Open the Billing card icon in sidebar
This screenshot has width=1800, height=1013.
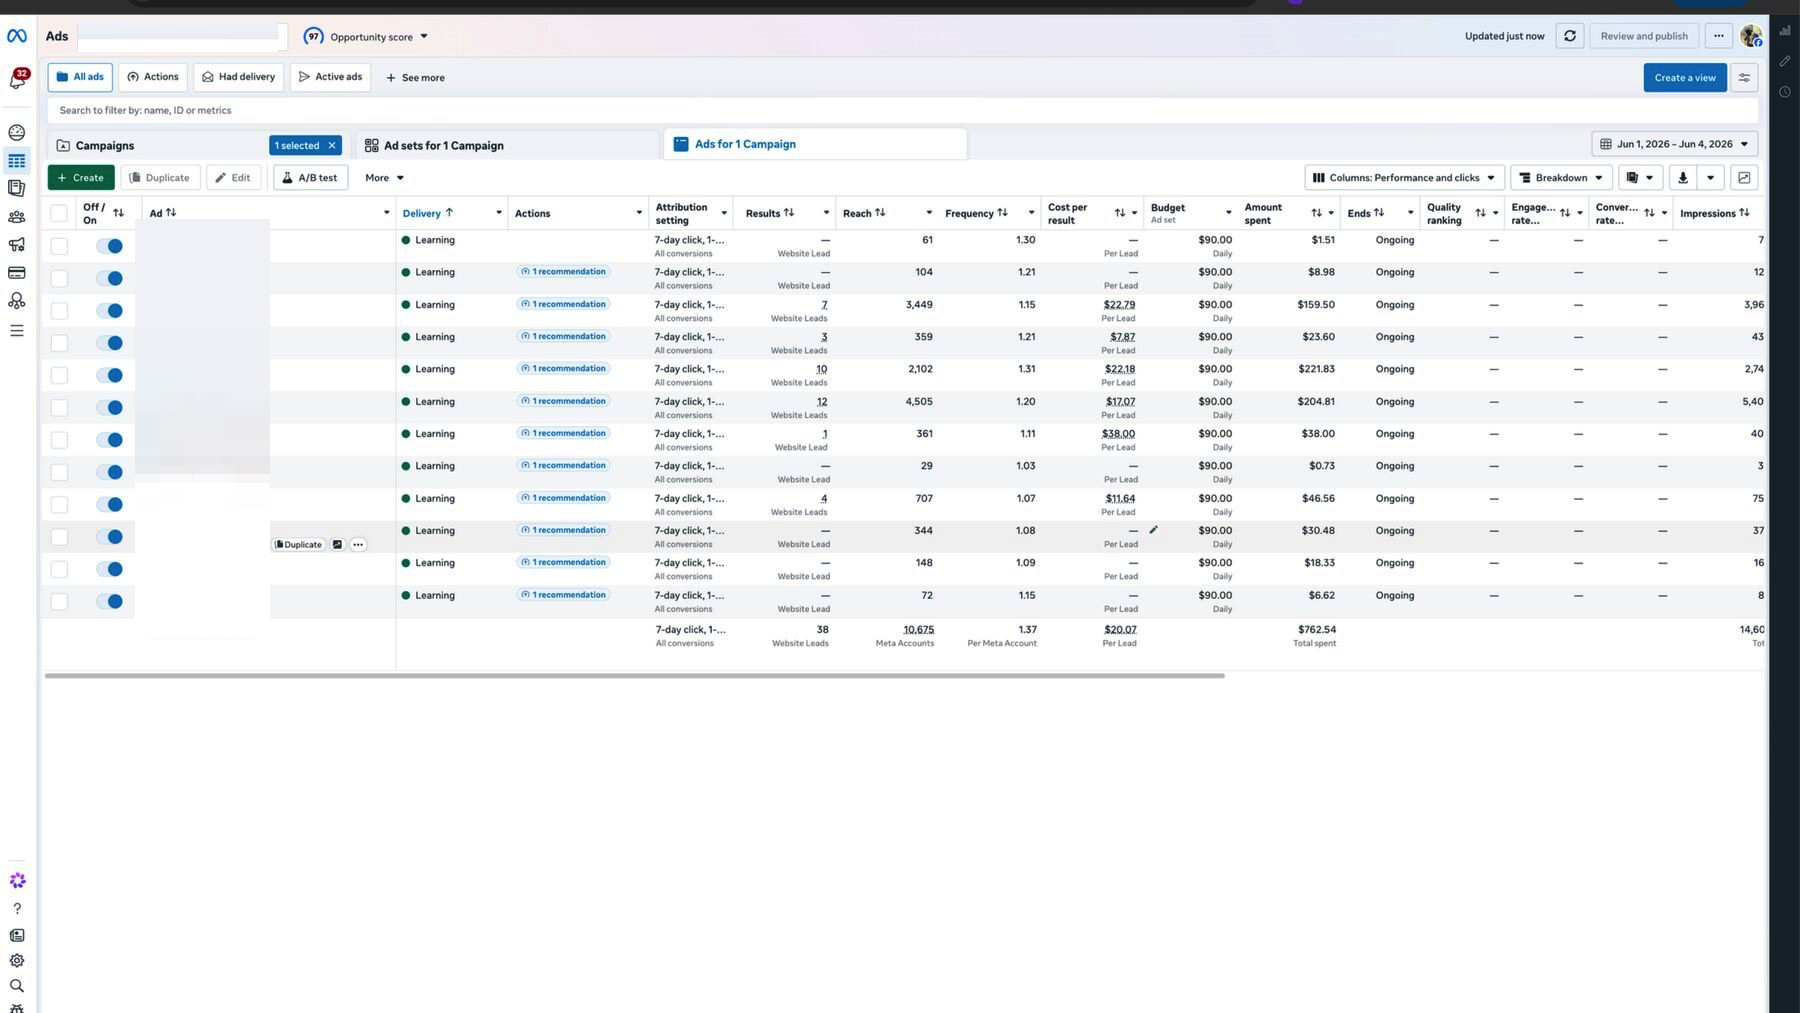coord(17,272)
